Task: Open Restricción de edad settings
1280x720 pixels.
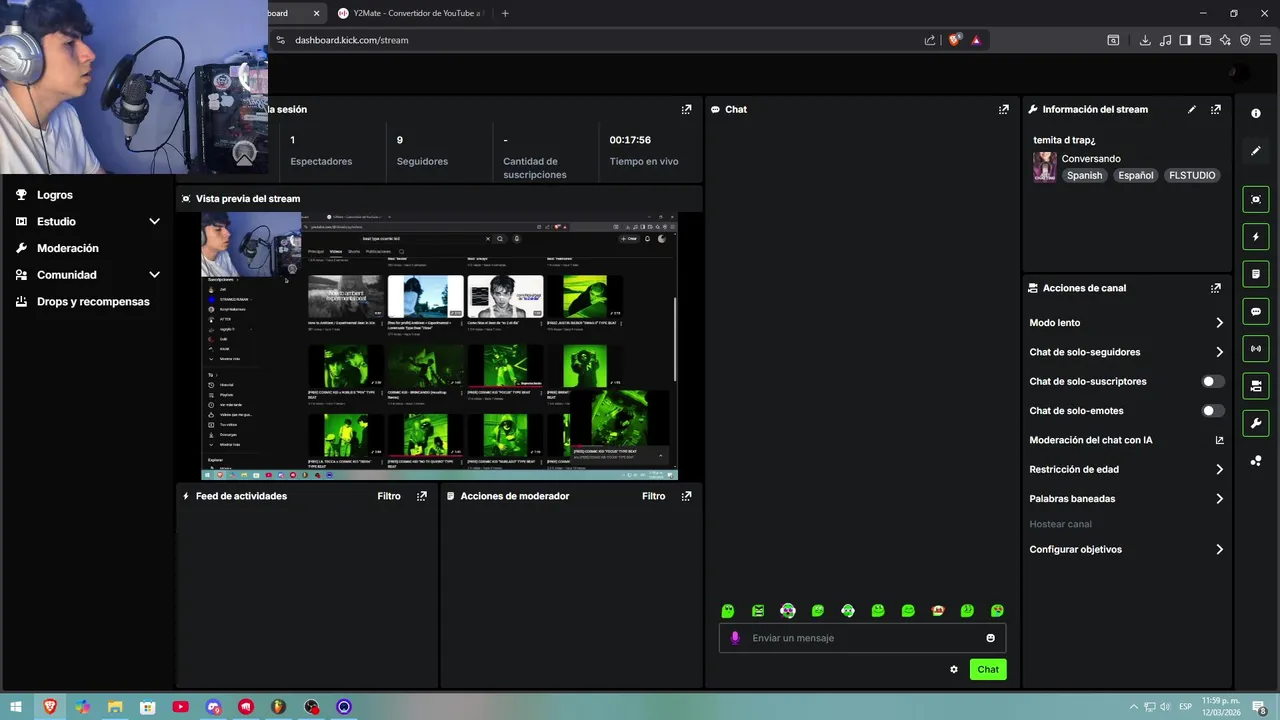Action: 1126,469
